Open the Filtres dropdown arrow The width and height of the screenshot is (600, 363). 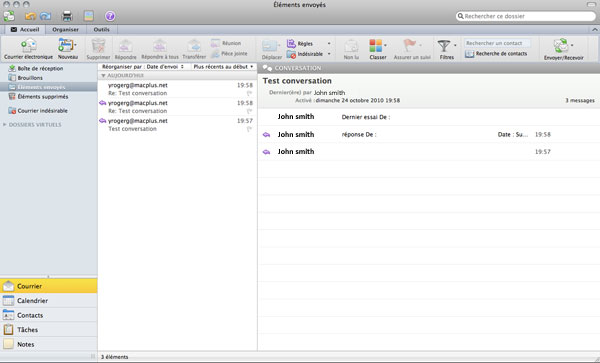pyautogui.click(x=455, y=46)
